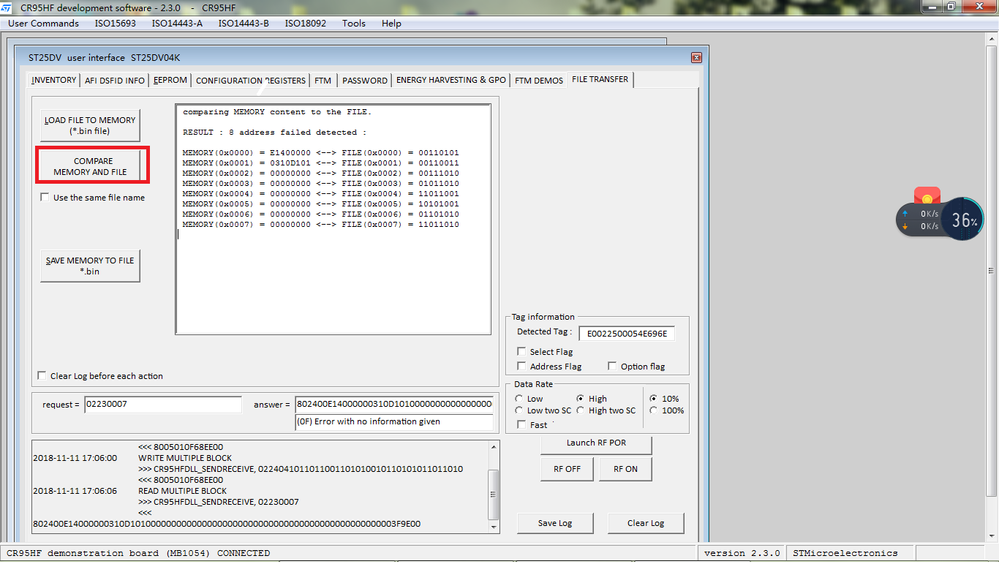
Task: Toggle the Select Flag checkbox
Action: [521, 351]
